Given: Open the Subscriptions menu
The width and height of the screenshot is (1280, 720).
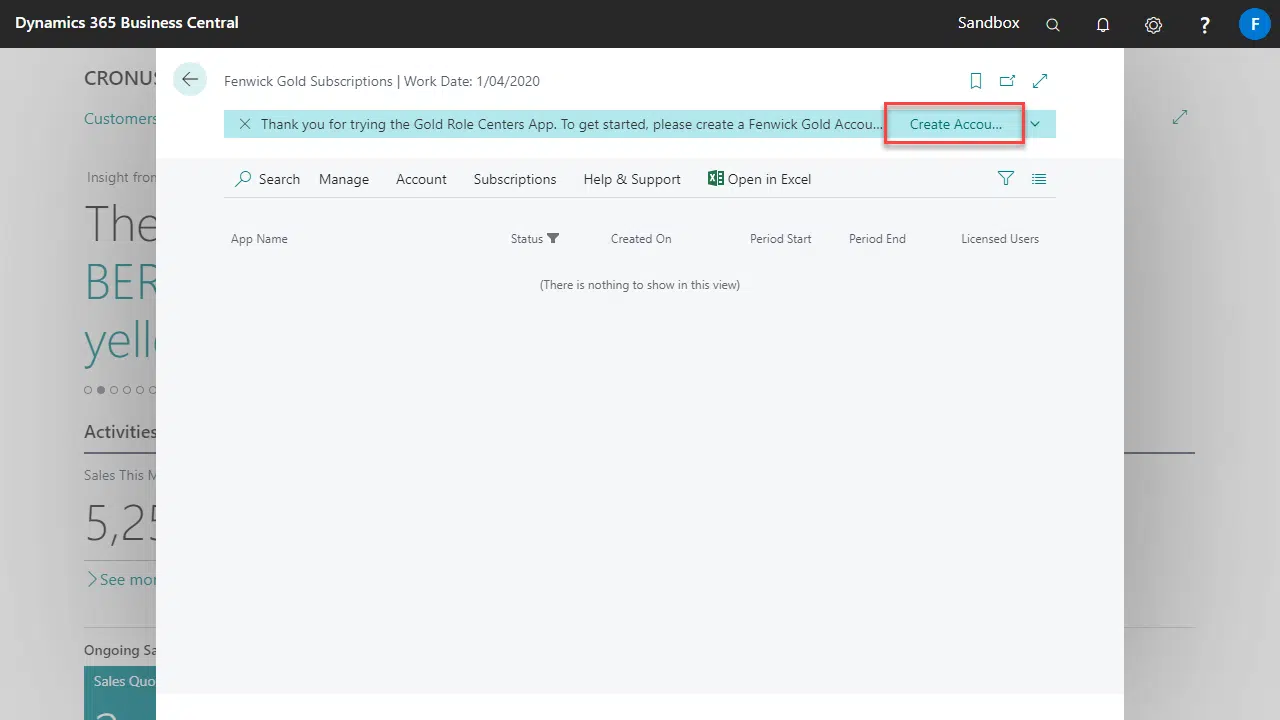Looking at the screenshot, I should pyautogui.click(x=515, y=179).
